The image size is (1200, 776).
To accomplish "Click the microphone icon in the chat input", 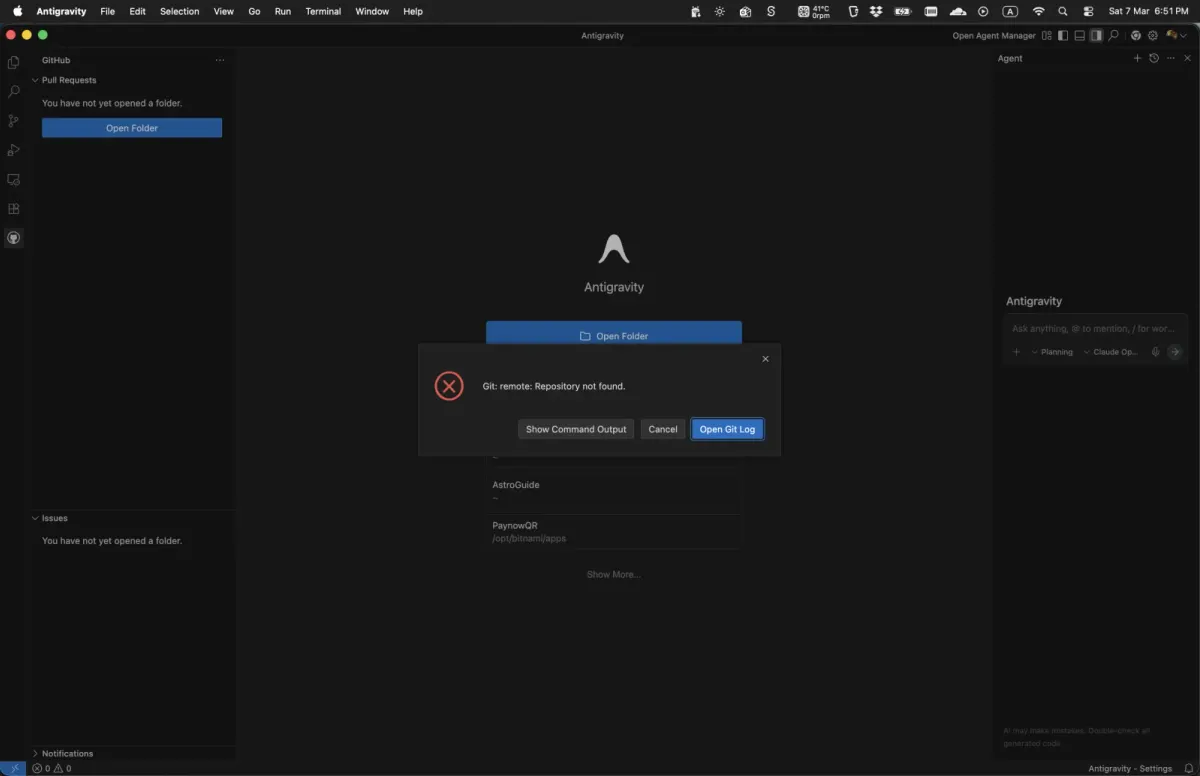I will 1155,352.
